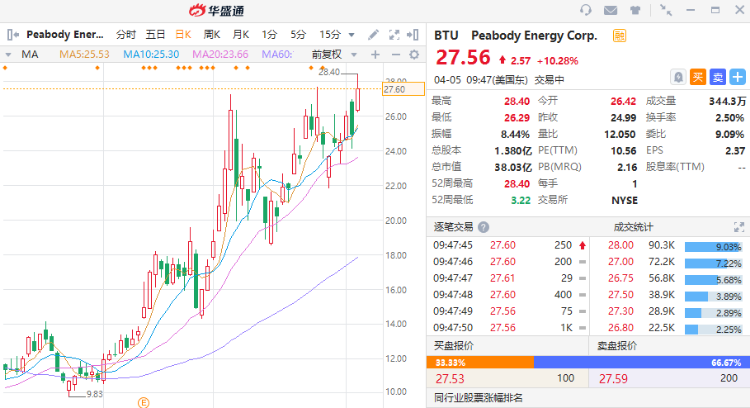
Task: Set a price alert bell
Action: (678, 77)
